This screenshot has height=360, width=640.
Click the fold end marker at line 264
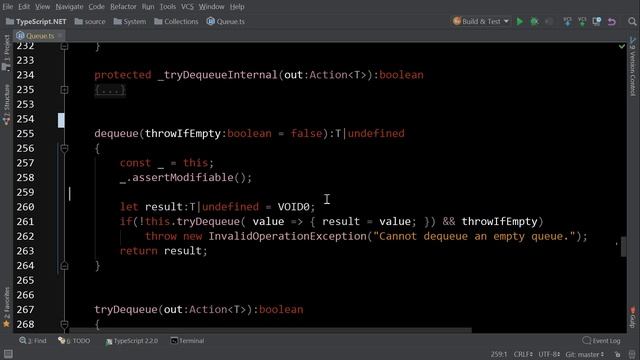point(64,266)
